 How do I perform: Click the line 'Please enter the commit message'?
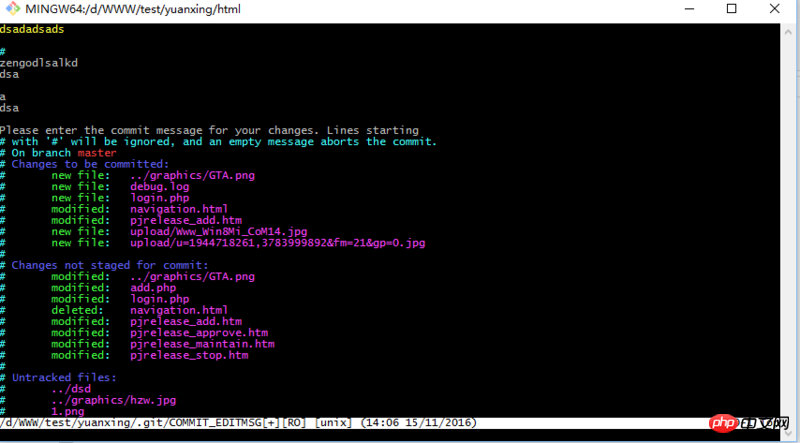(209, 130)
